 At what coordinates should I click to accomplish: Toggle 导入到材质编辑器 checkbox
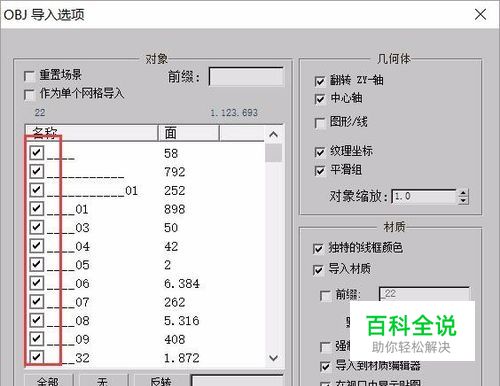coord(325,366)
